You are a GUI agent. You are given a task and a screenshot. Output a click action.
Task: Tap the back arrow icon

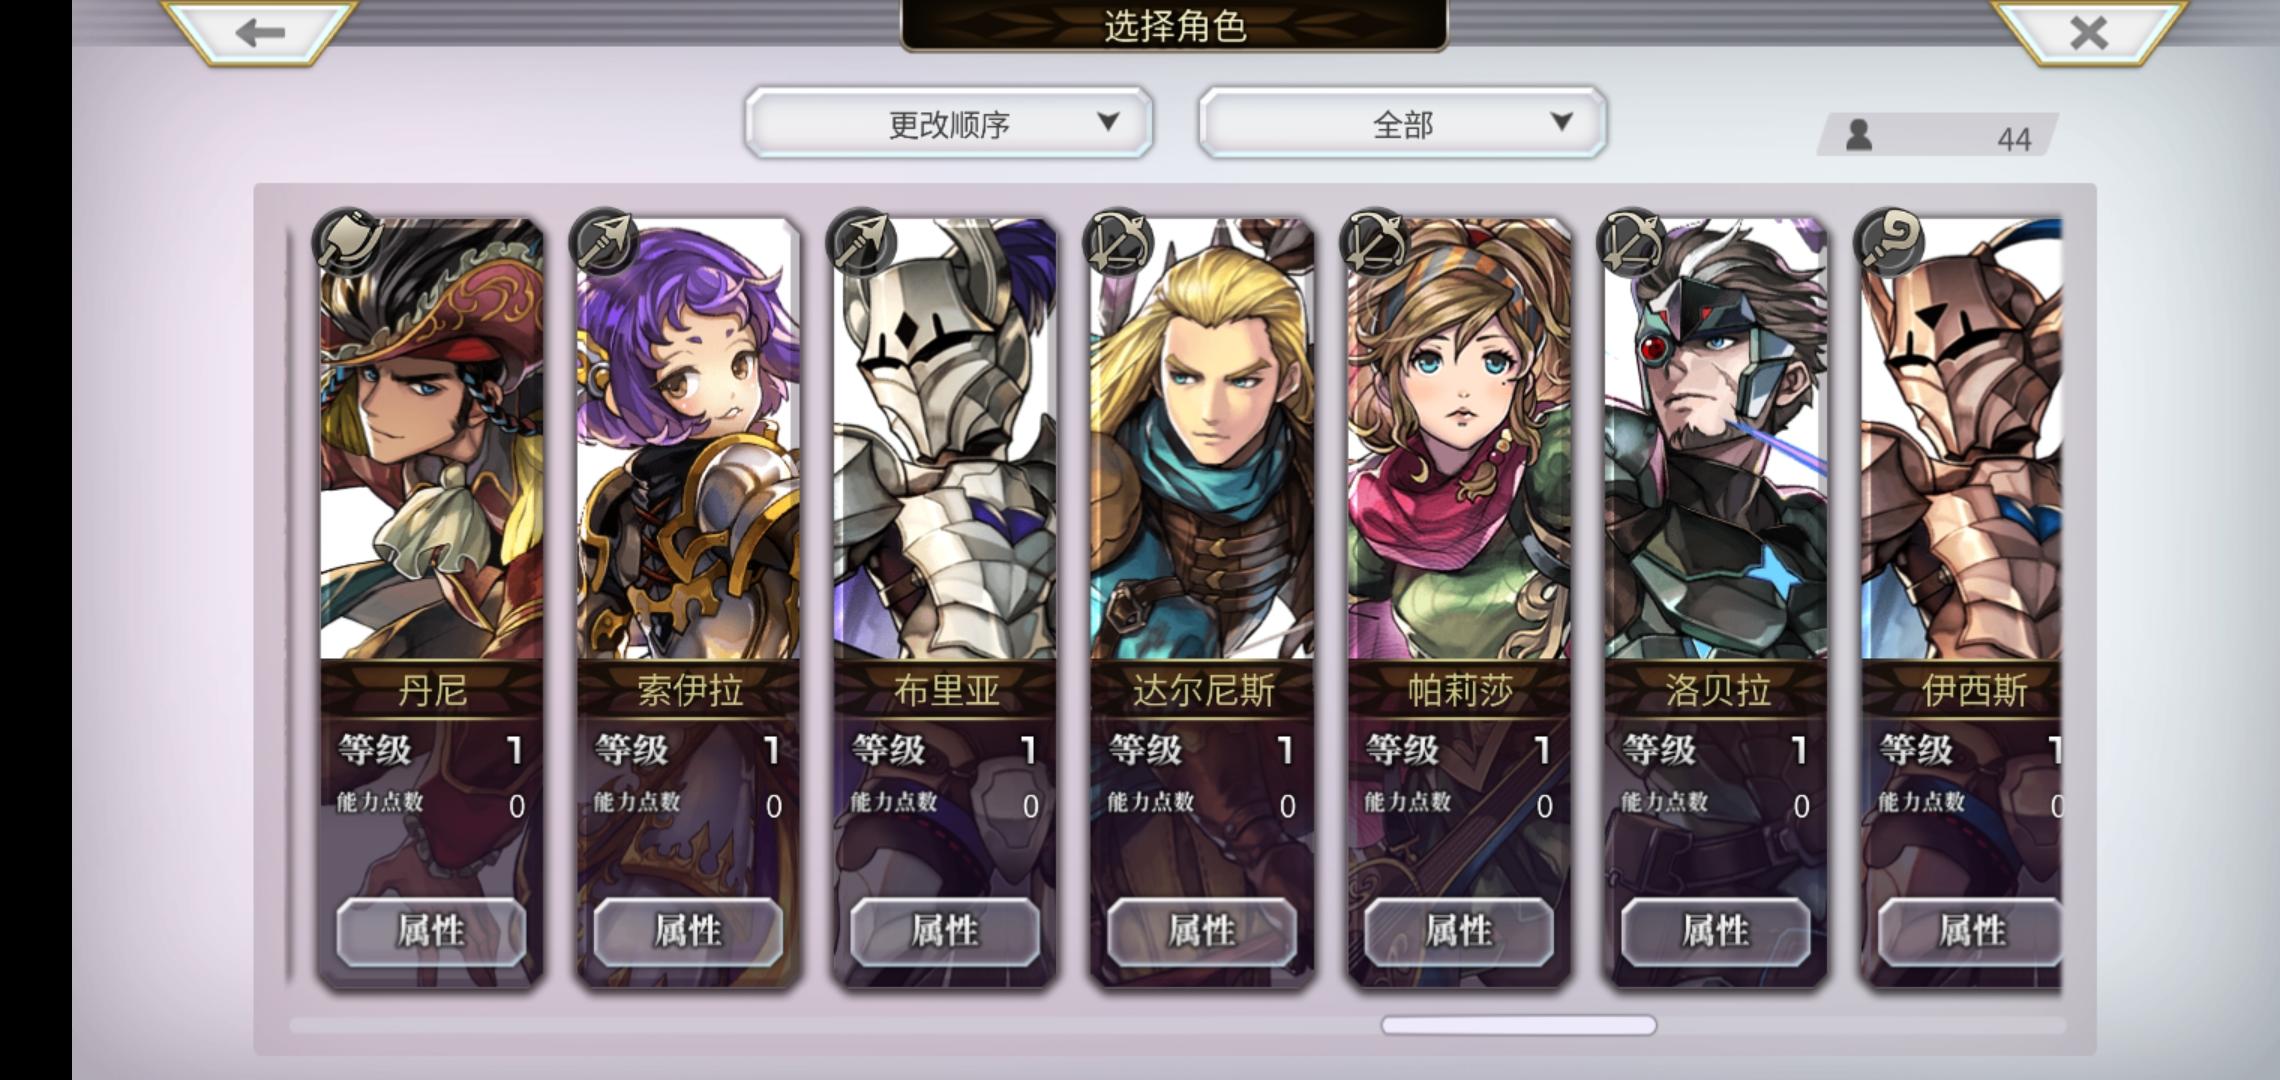[x=260, y=32]
